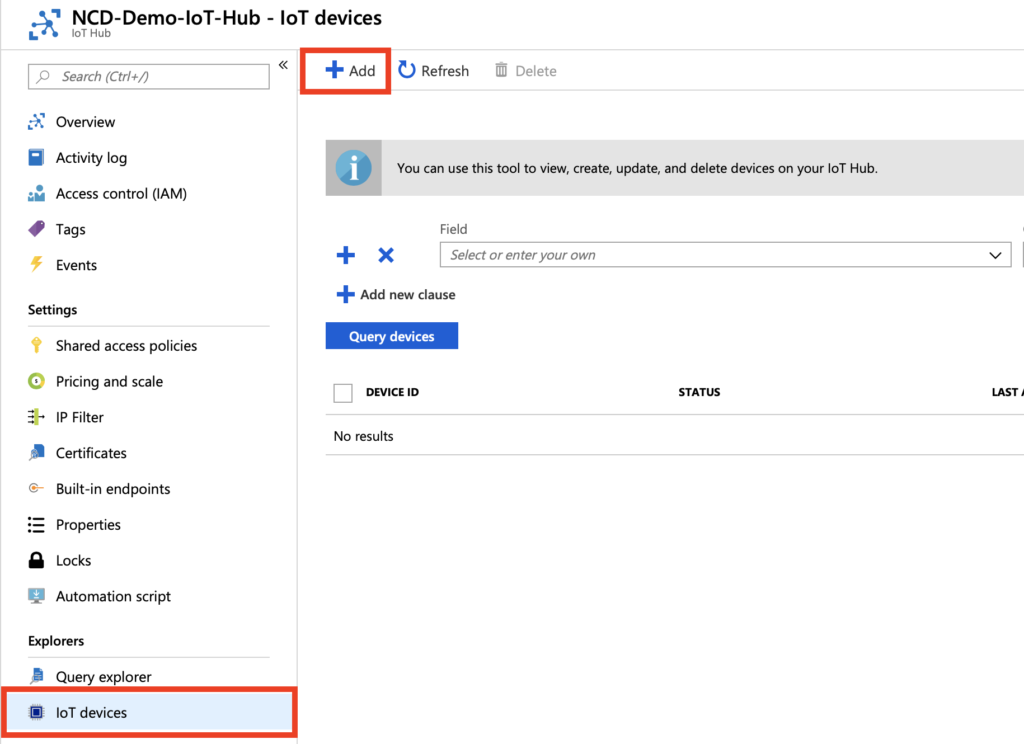Click the Properties list icon
This screenshot has height=744, width=1024.
[x=37, y=525]
